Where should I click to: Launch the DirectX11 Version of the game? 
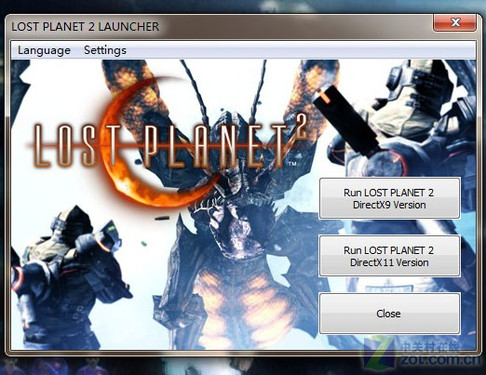390,256
